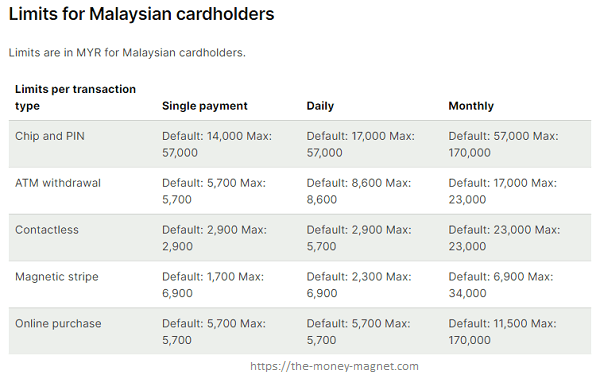The image size is (600, 375).
Task: Click the Online purchase row label
Action: click(x=58, y=323)
